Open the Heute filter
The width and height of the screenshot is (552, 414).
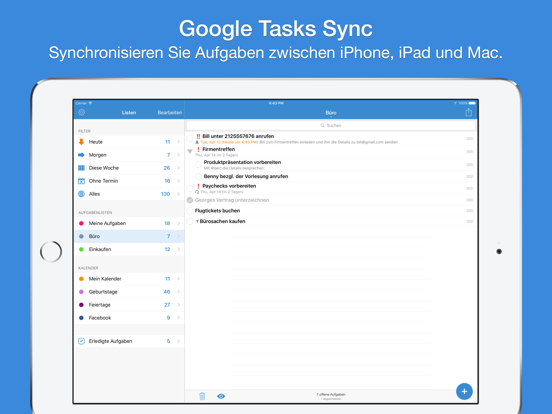[129, 142]
